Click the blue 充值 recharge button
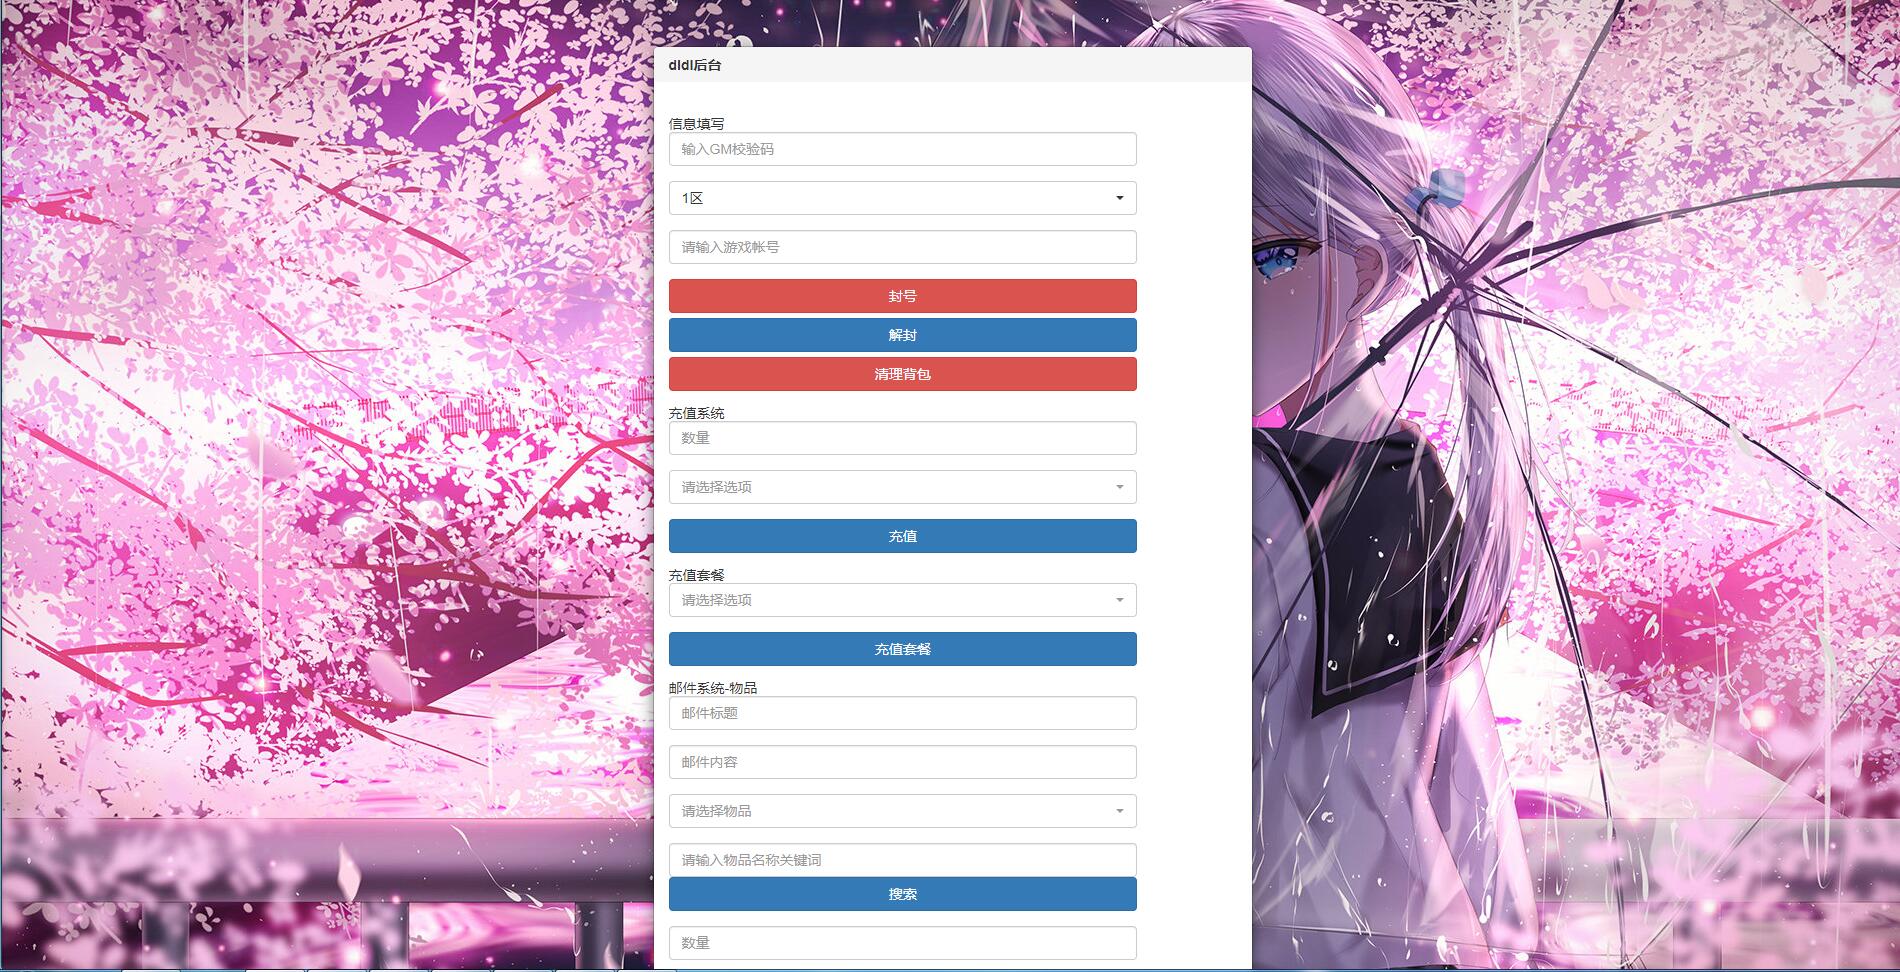This screenshot has height=972, width=1900. 902,536
